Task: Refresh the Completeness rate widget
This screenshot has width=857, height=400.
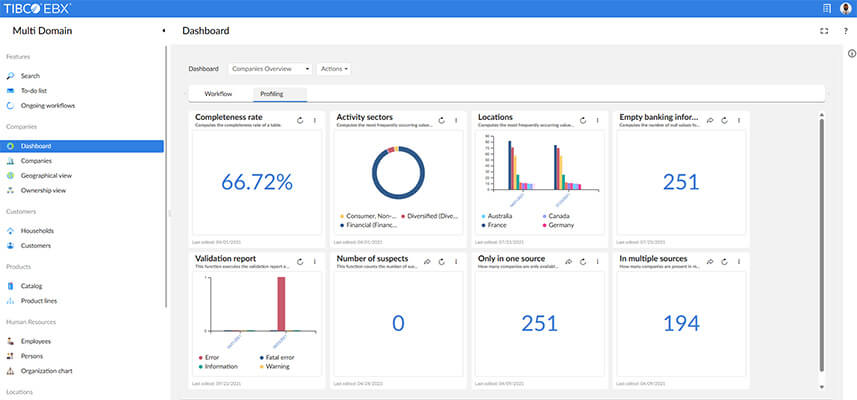Action: pos(300,120)
